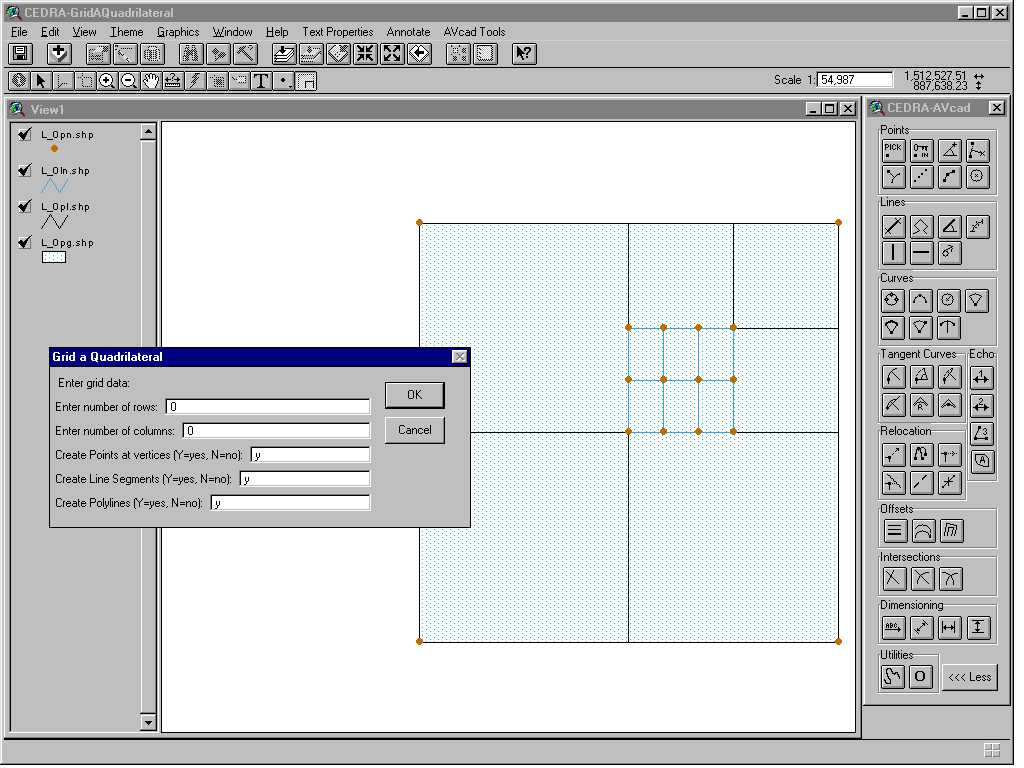Open the Graphics menu
The image size is (1024, 768).
coord(178,32)
